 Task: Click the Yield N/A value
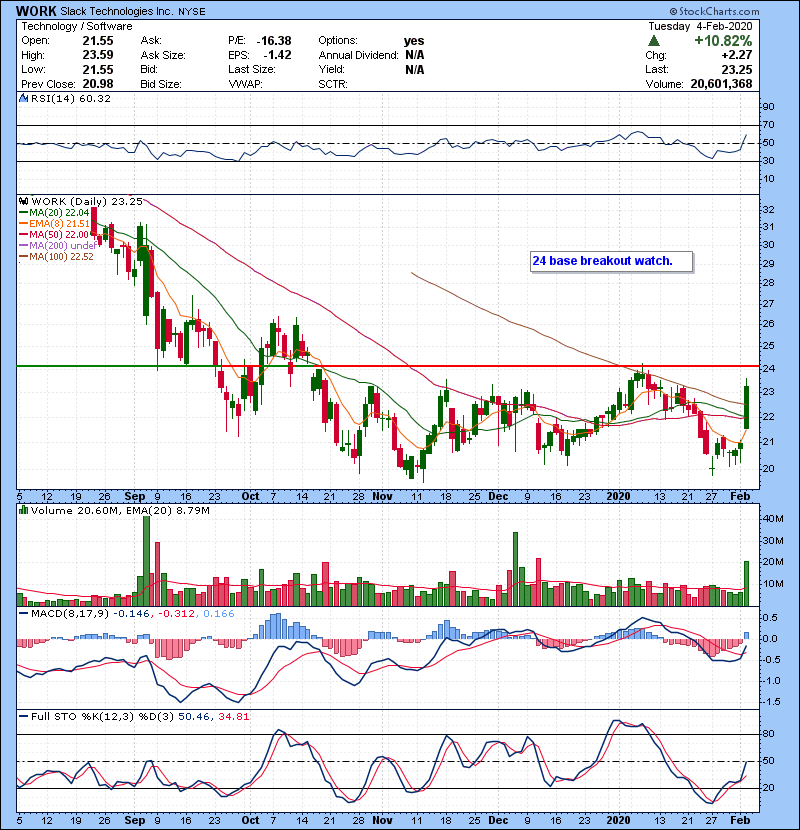click(x=415, y=69)
